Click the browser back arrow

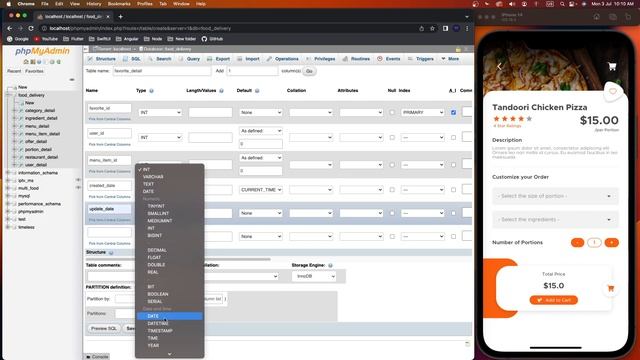coord(10,28)
